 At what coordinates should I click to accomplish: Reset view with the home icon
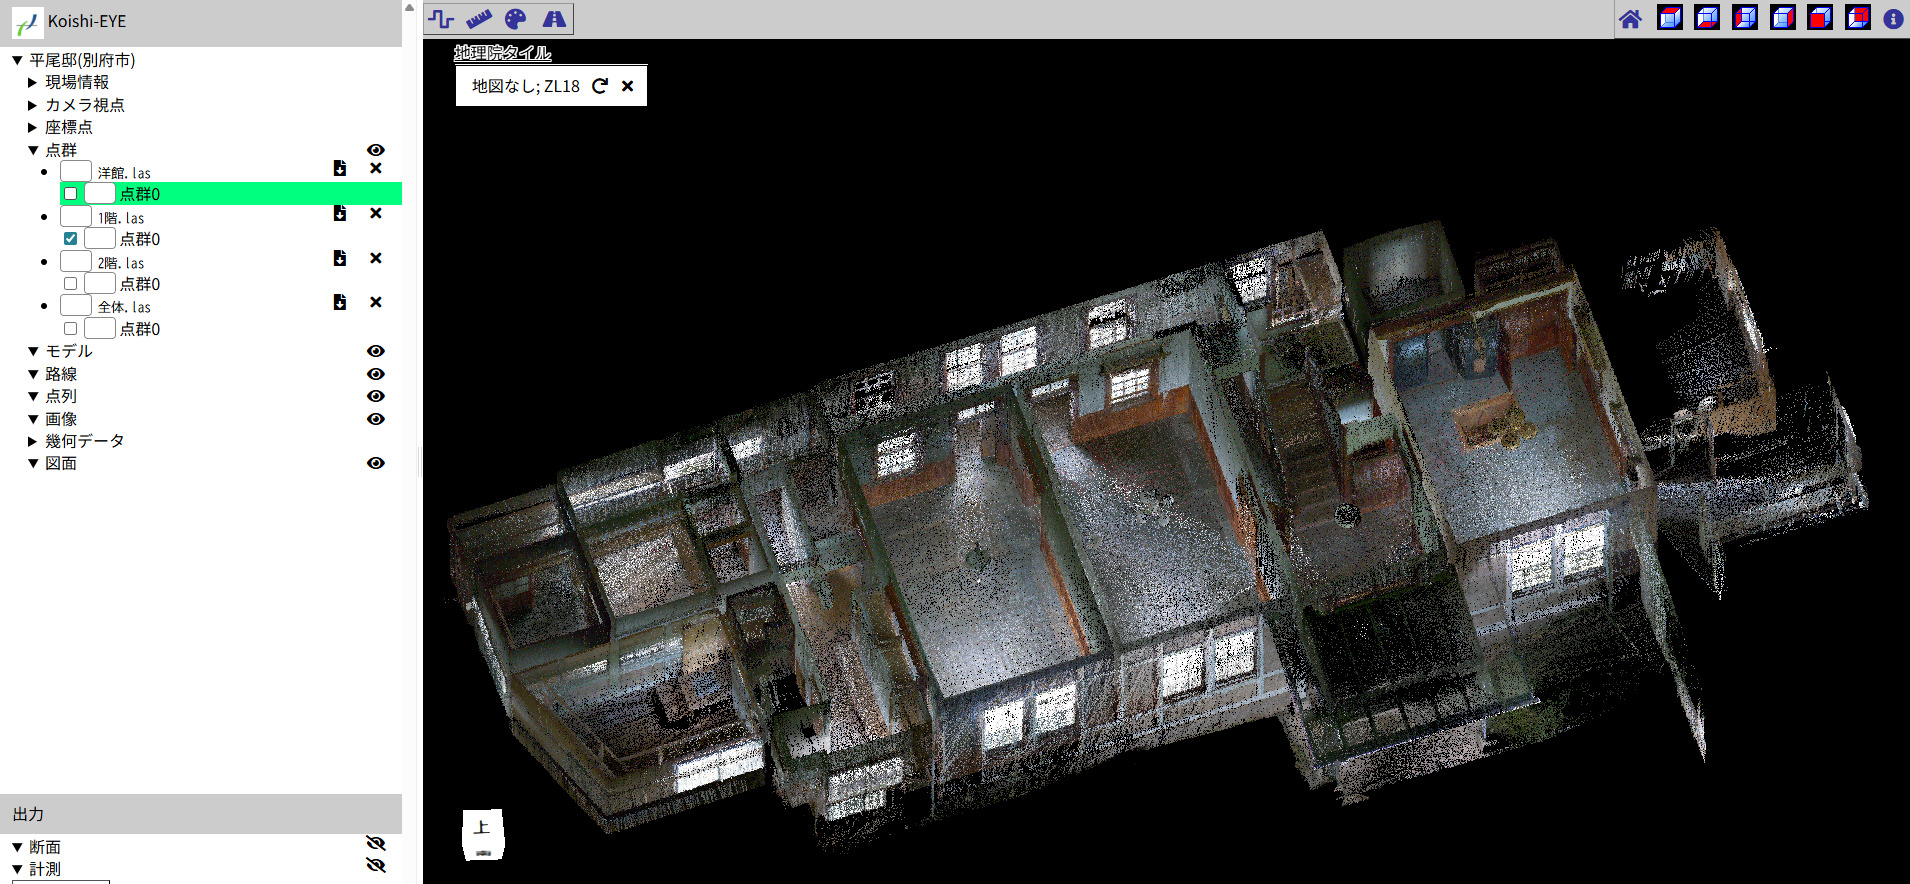pyautogui.click(x=1630, y=19)
